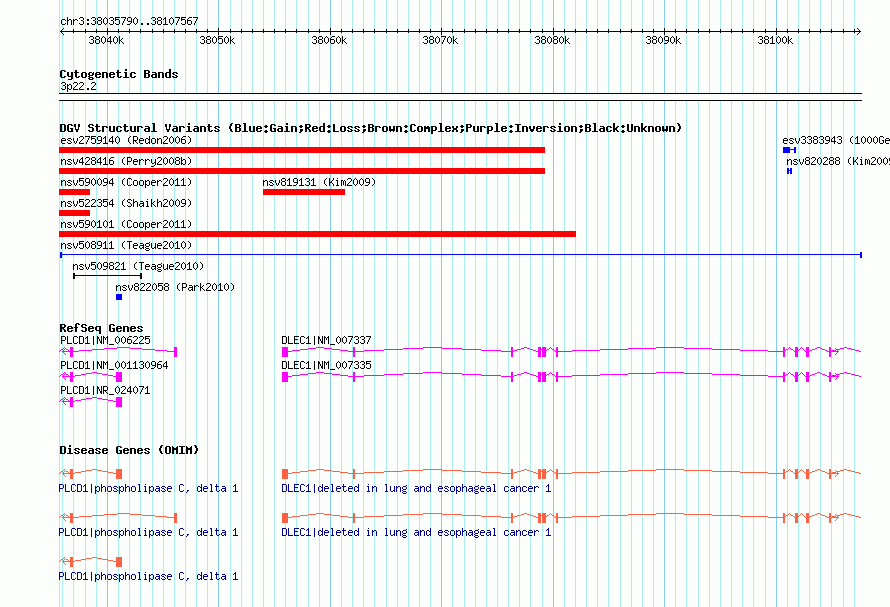The height and width of the screenshot is (607, 890).
Task: Select the DGV Structural Variants track title
Action: click(x=371, y=128)
